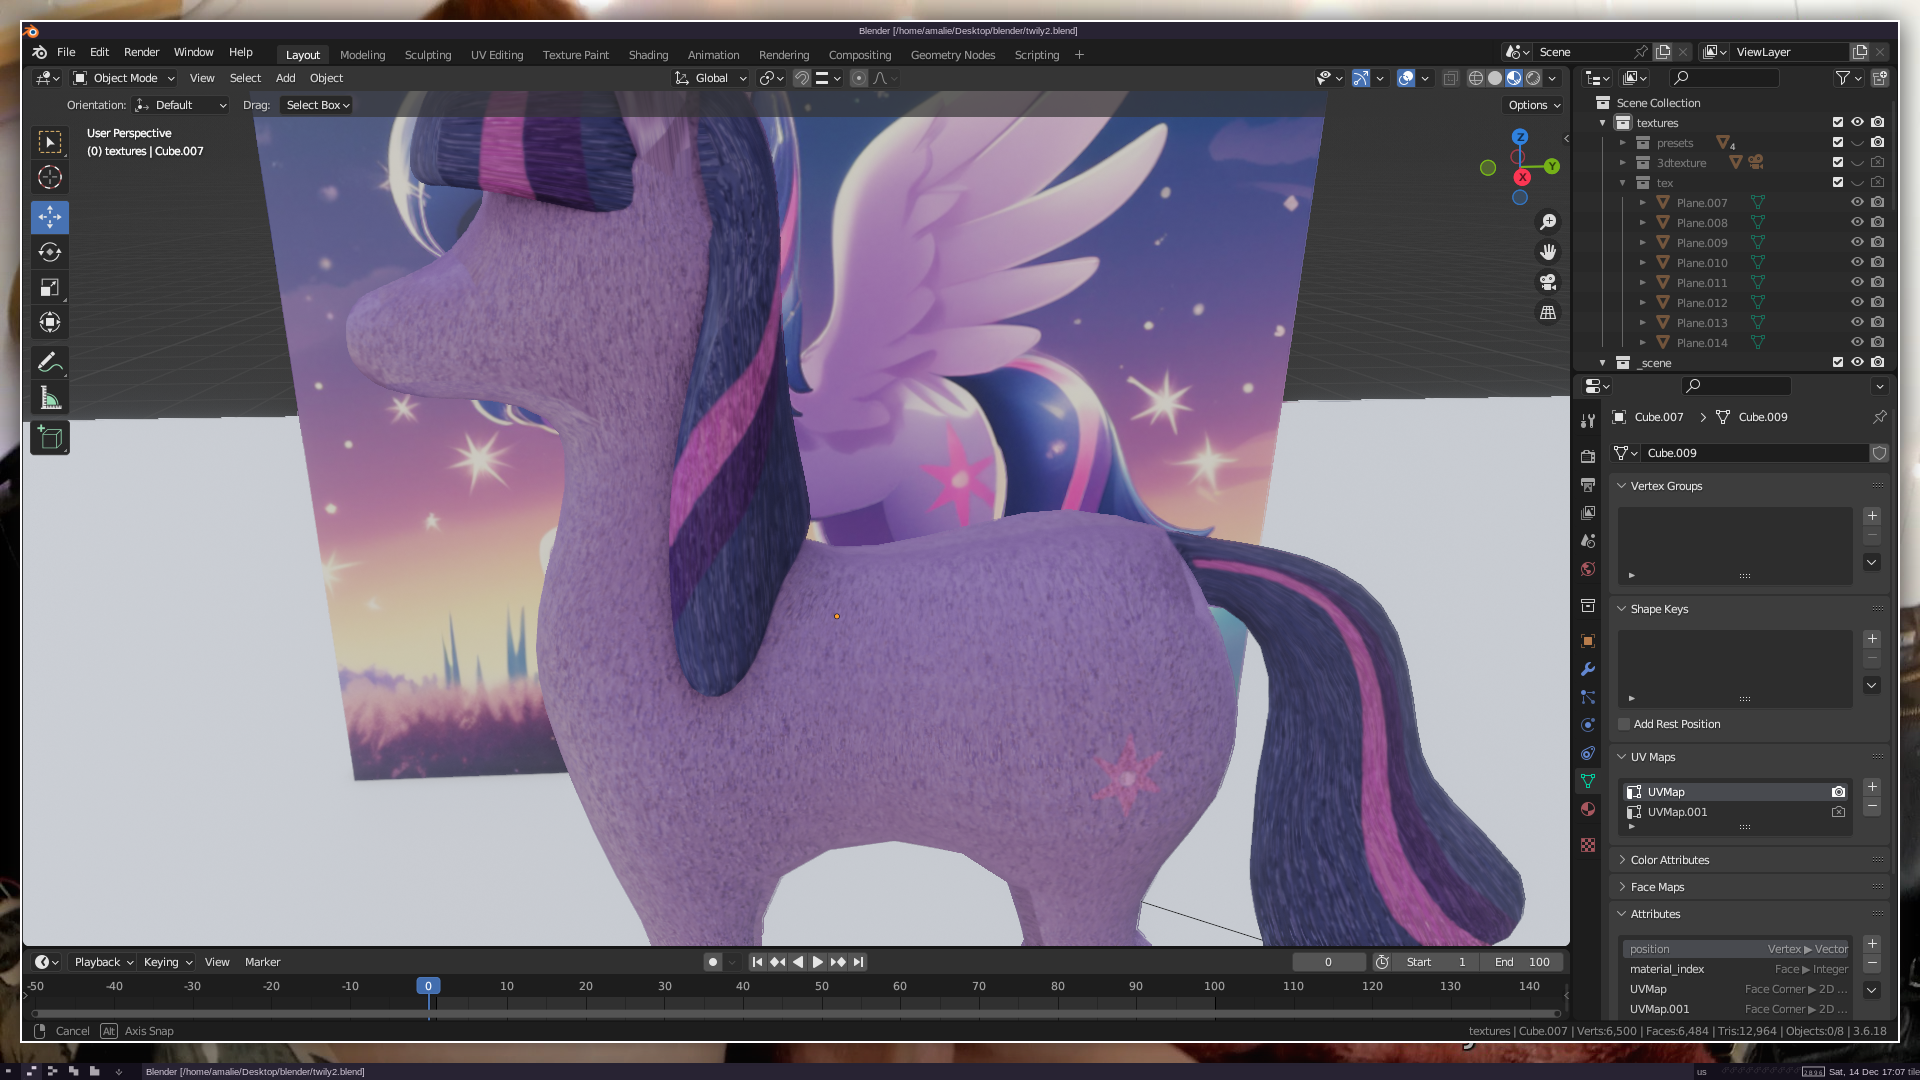
Task: Open the Object Mode dropdown
Action: (124, 78)
